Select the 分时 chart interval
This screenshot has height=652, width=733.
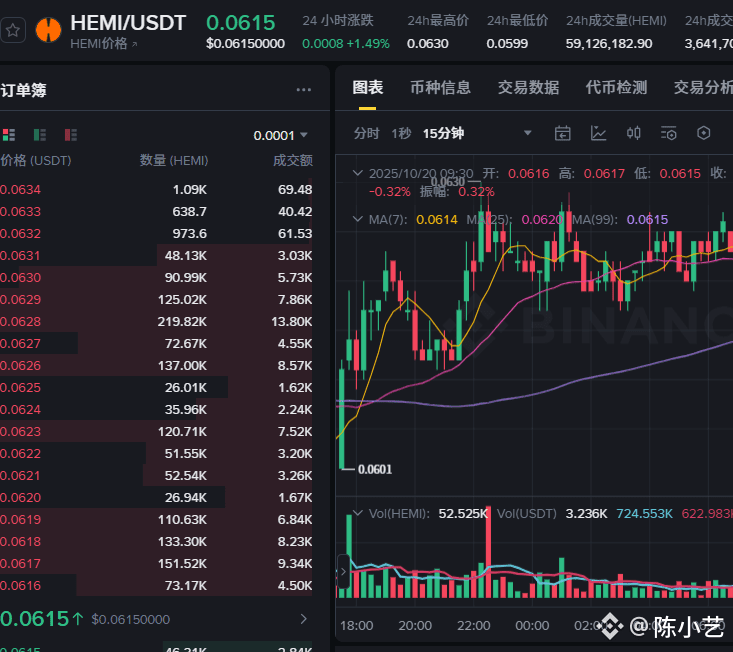[x=366, y=134]
